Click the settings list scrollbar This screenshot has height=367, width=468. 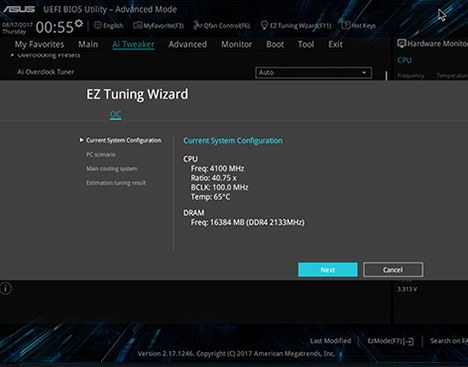386,76
